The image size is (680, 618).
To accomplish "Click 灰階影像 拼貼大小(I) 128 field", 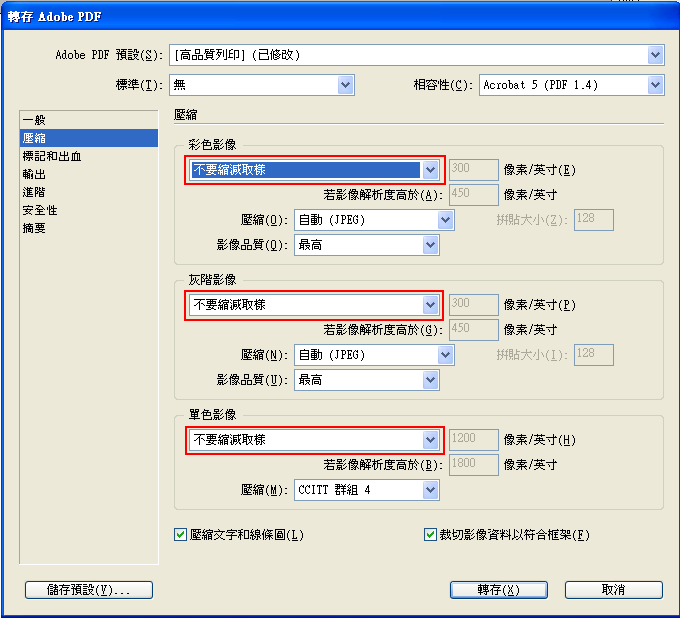I will [594, 355].
